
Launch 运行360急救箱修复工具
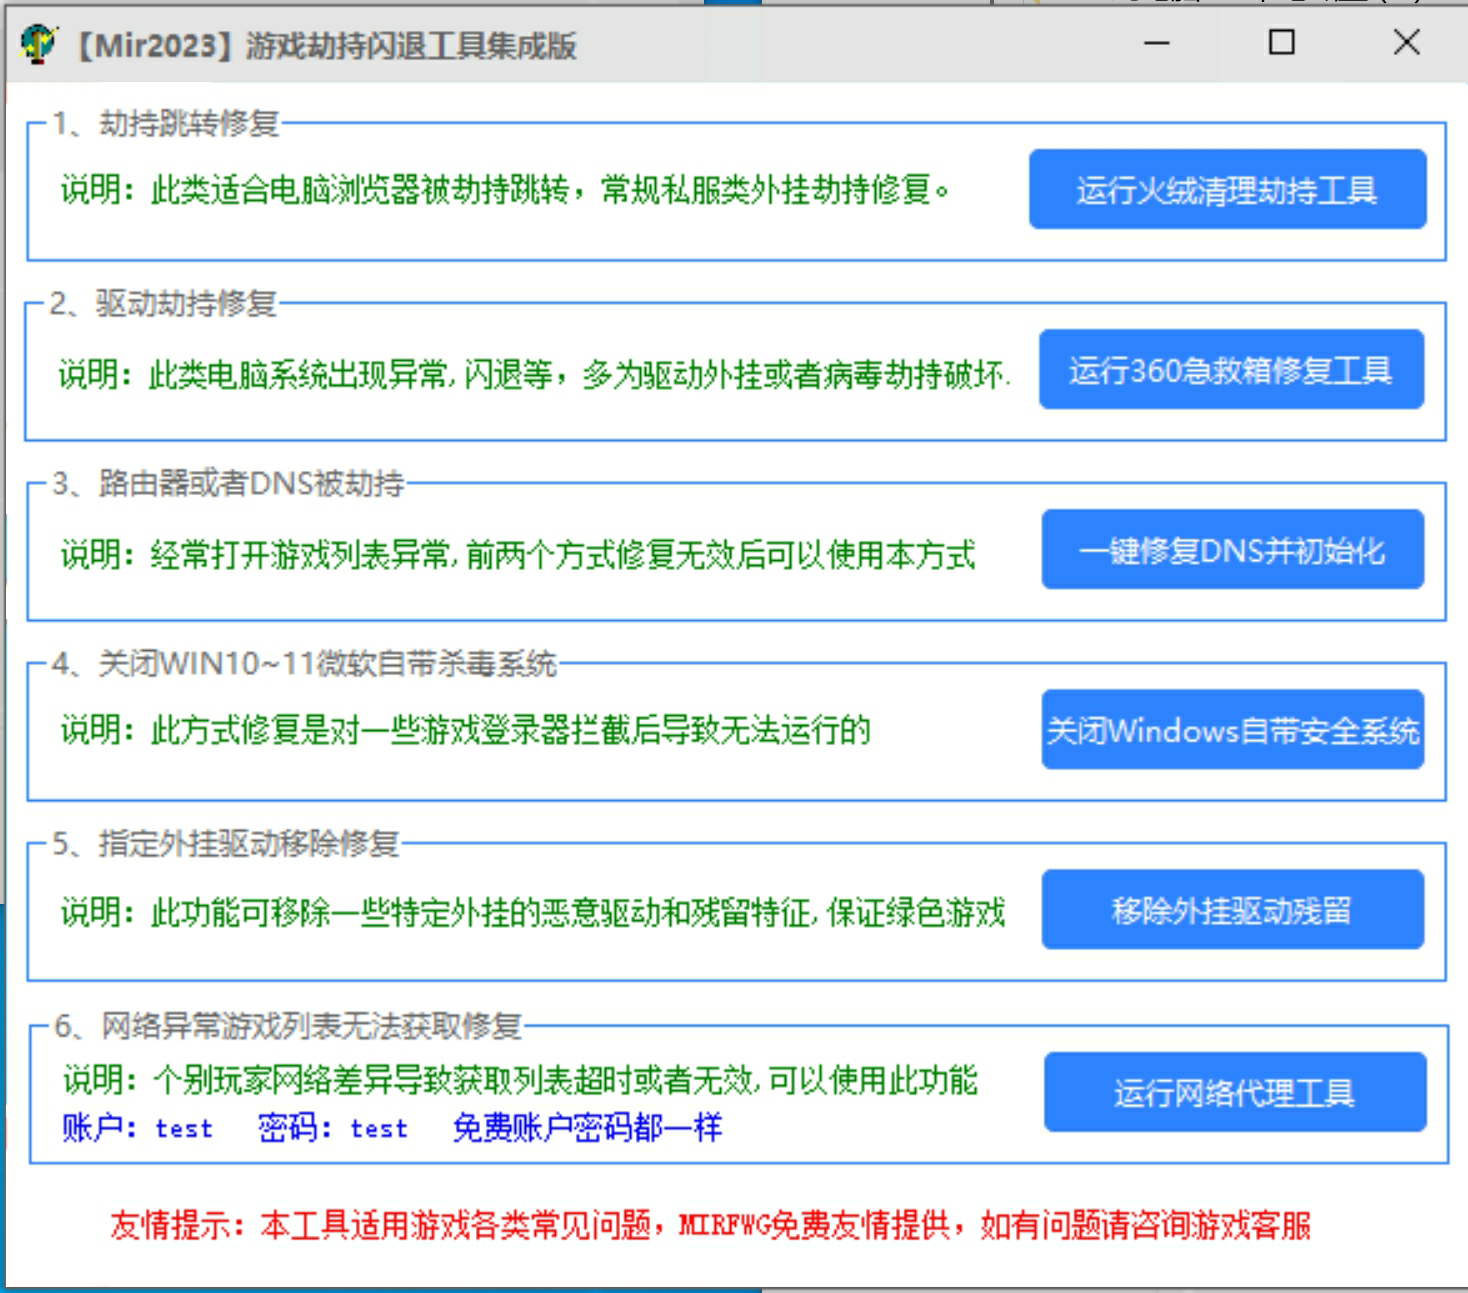[1231, 369]
